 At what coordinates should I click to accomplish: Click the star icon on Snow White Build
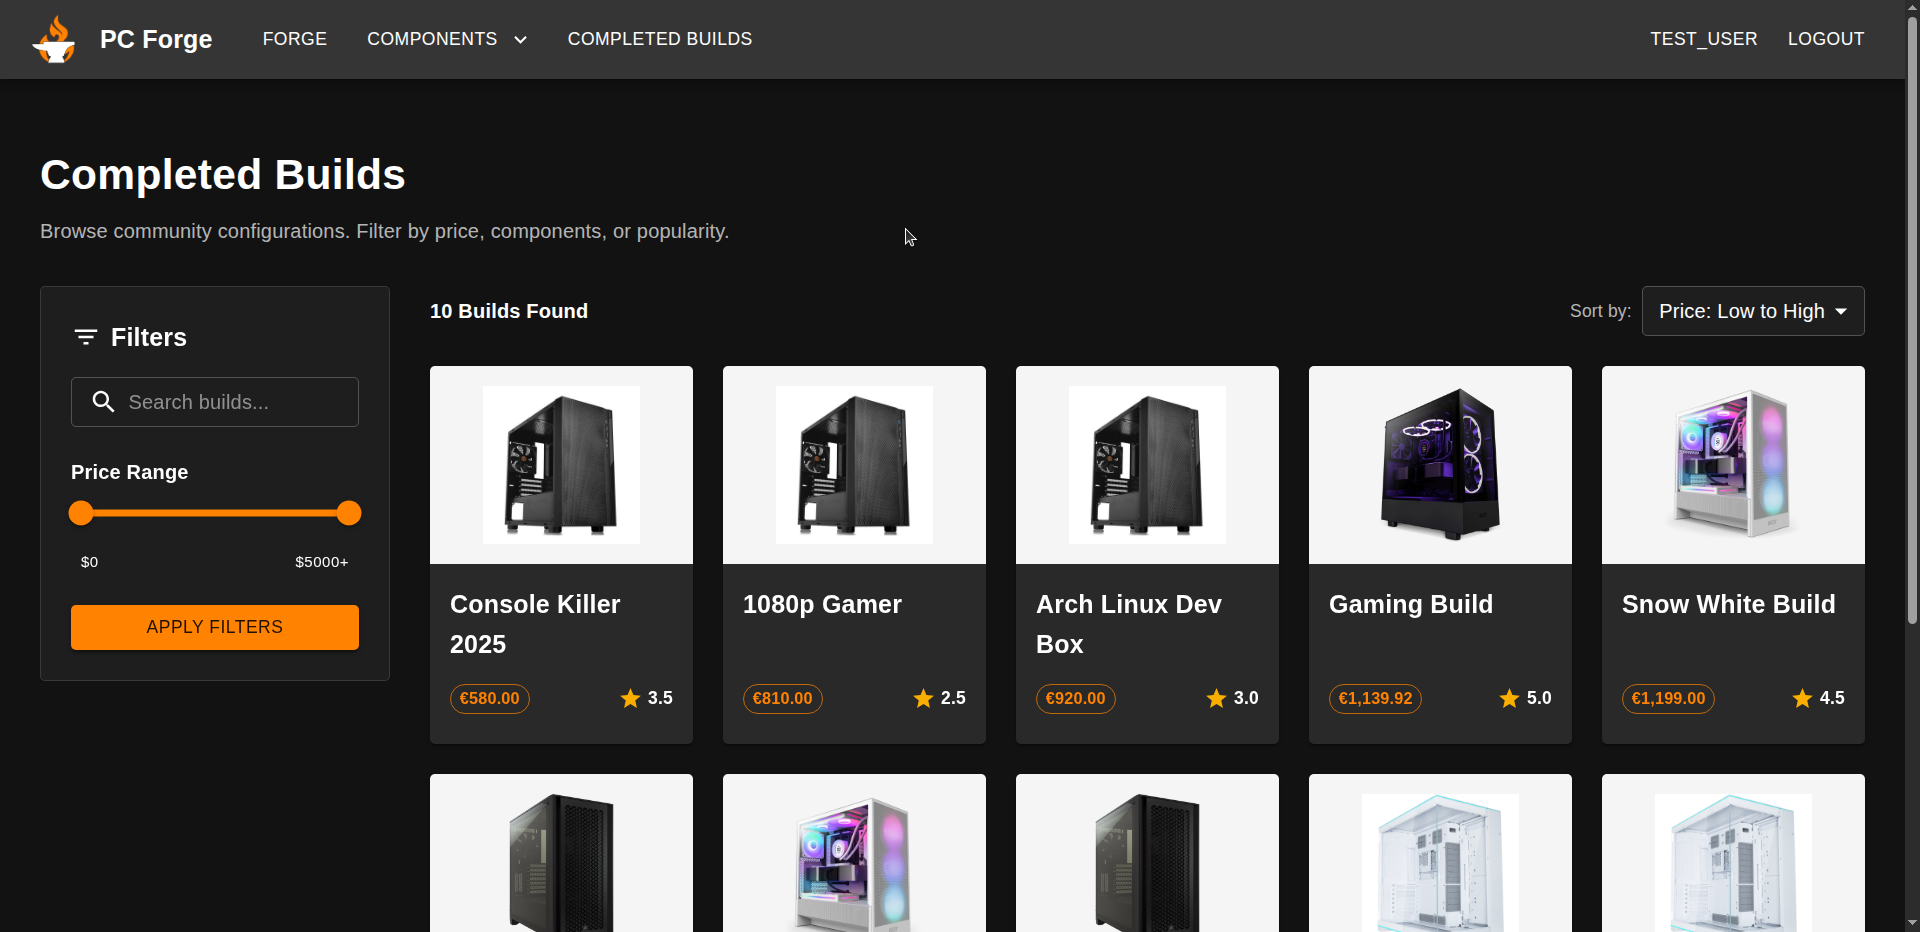pyautogui.click(x=1802, y=699)
